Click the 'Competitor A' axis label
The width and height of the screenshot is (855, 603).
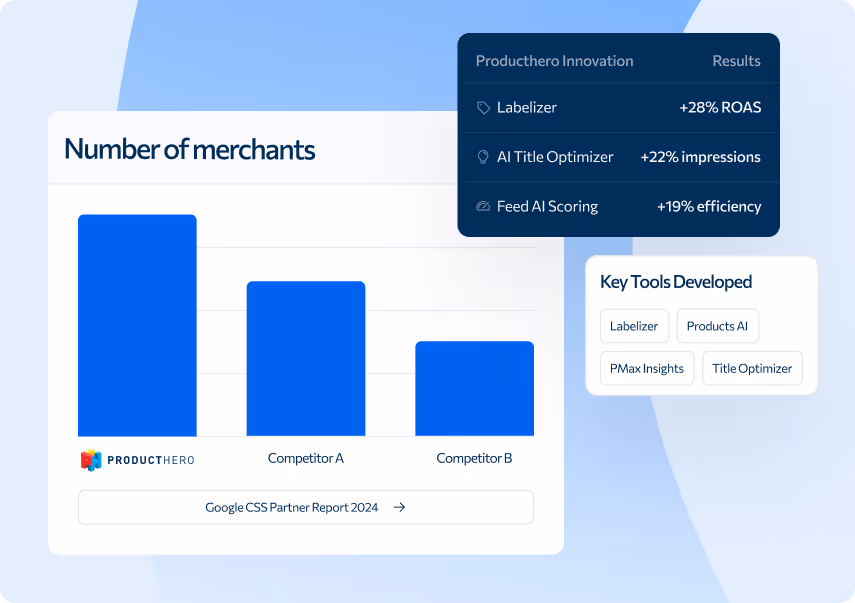click(x=306, y=458)
